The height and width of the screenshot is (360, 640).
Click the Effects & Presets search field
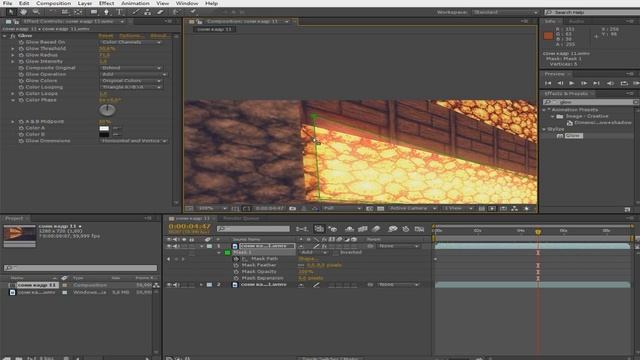pyautogui.click(x=591, y=102)
